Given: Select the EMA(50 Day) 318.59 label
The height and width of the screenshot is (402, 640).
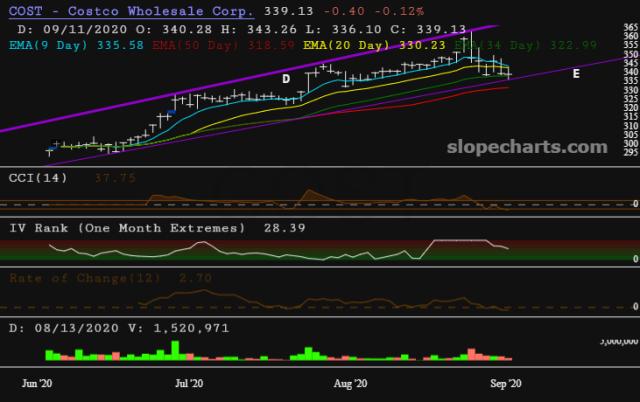Looking at the screenshot, I should tap(223, 45).
